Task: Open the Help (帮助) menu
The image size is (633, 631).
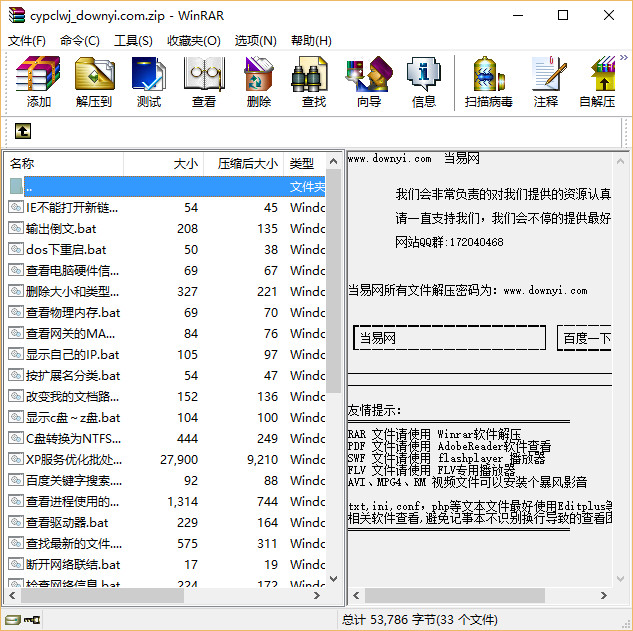Action: click(311, 40)
